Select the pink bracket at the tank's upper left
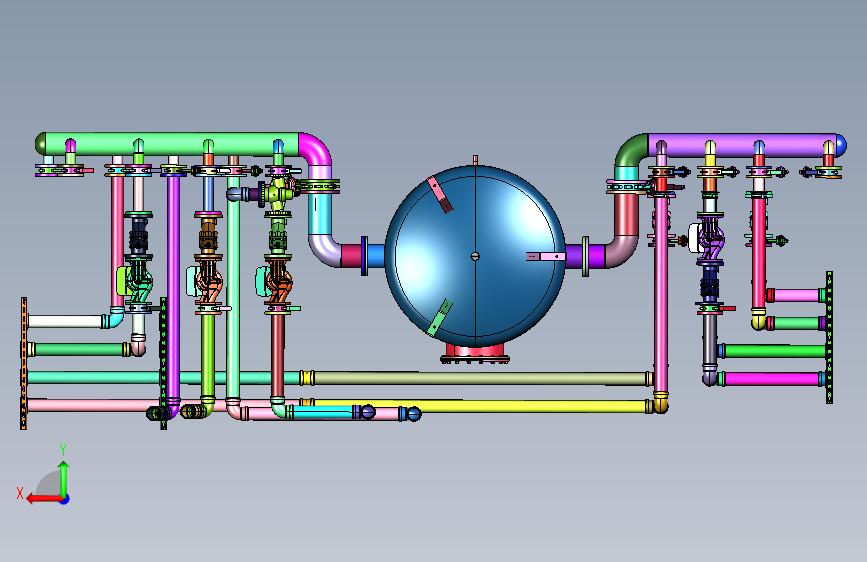867x562 pixels. coord(440,194)
